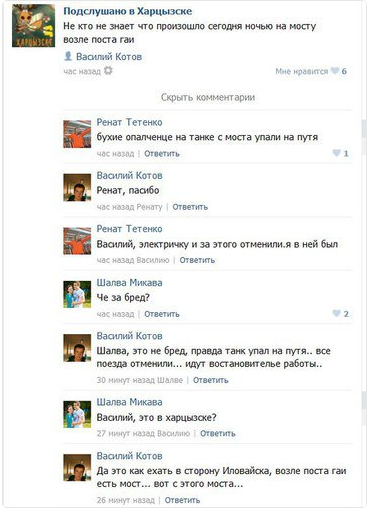Reply to 'Василий, это в харцызске?' comment

[218, 434]
